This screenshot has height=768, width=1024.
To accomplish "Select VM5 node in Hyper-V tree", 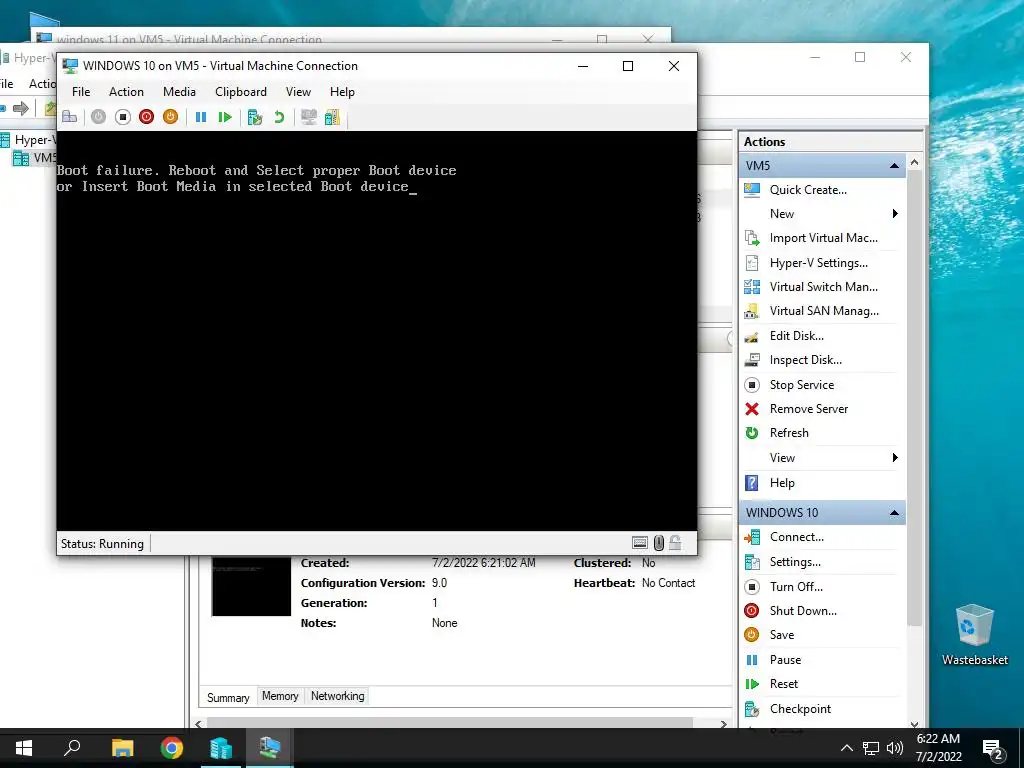I will (35, 158).
